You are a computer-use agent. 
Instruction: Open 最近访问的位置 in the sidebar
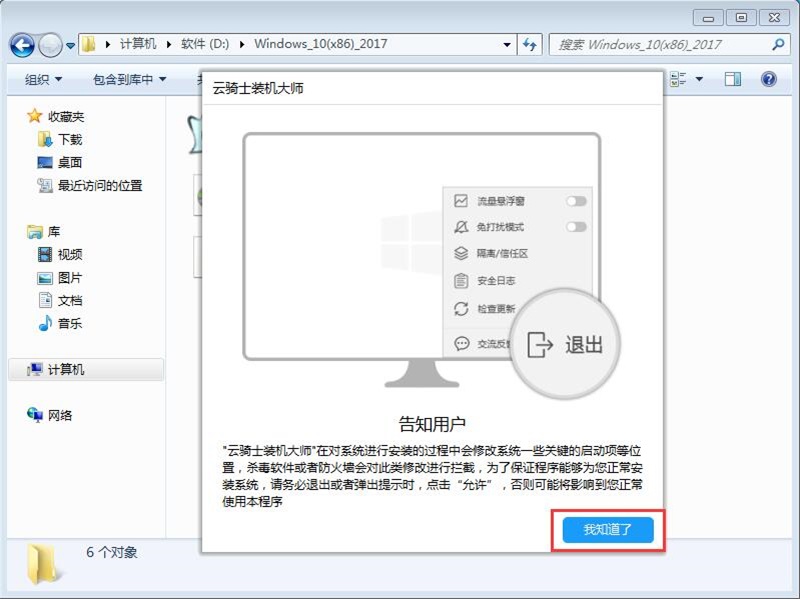(x=100, y=186)
